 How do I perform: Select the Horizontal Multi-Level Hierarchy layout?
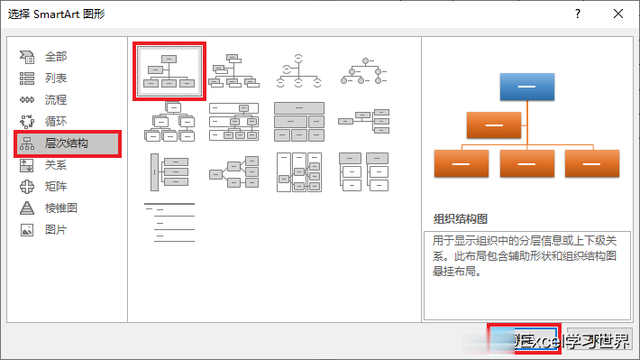(x=169, y=172)
